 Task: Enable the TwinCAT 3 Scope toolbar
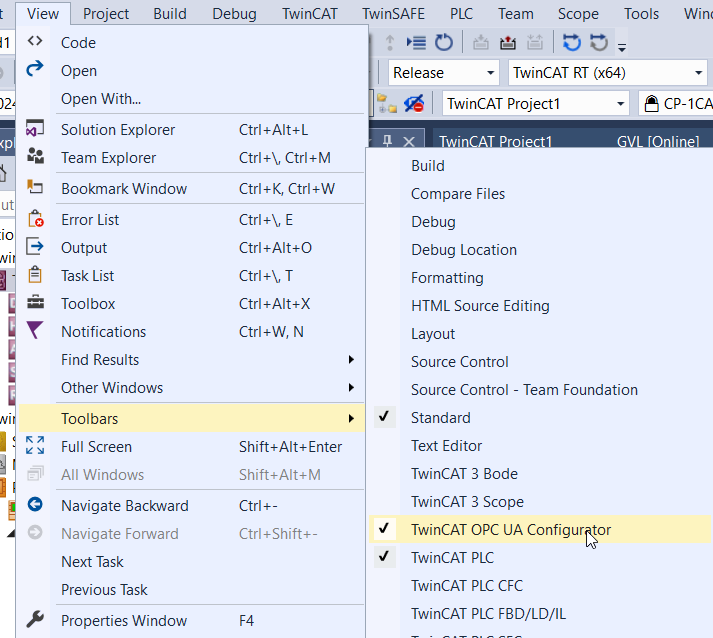540,502
